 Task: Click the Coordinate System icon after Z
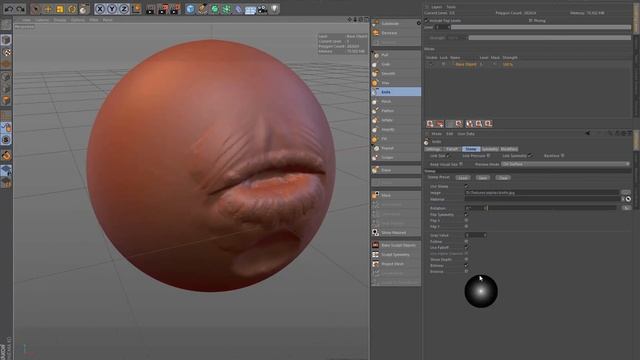click(136, 9)
